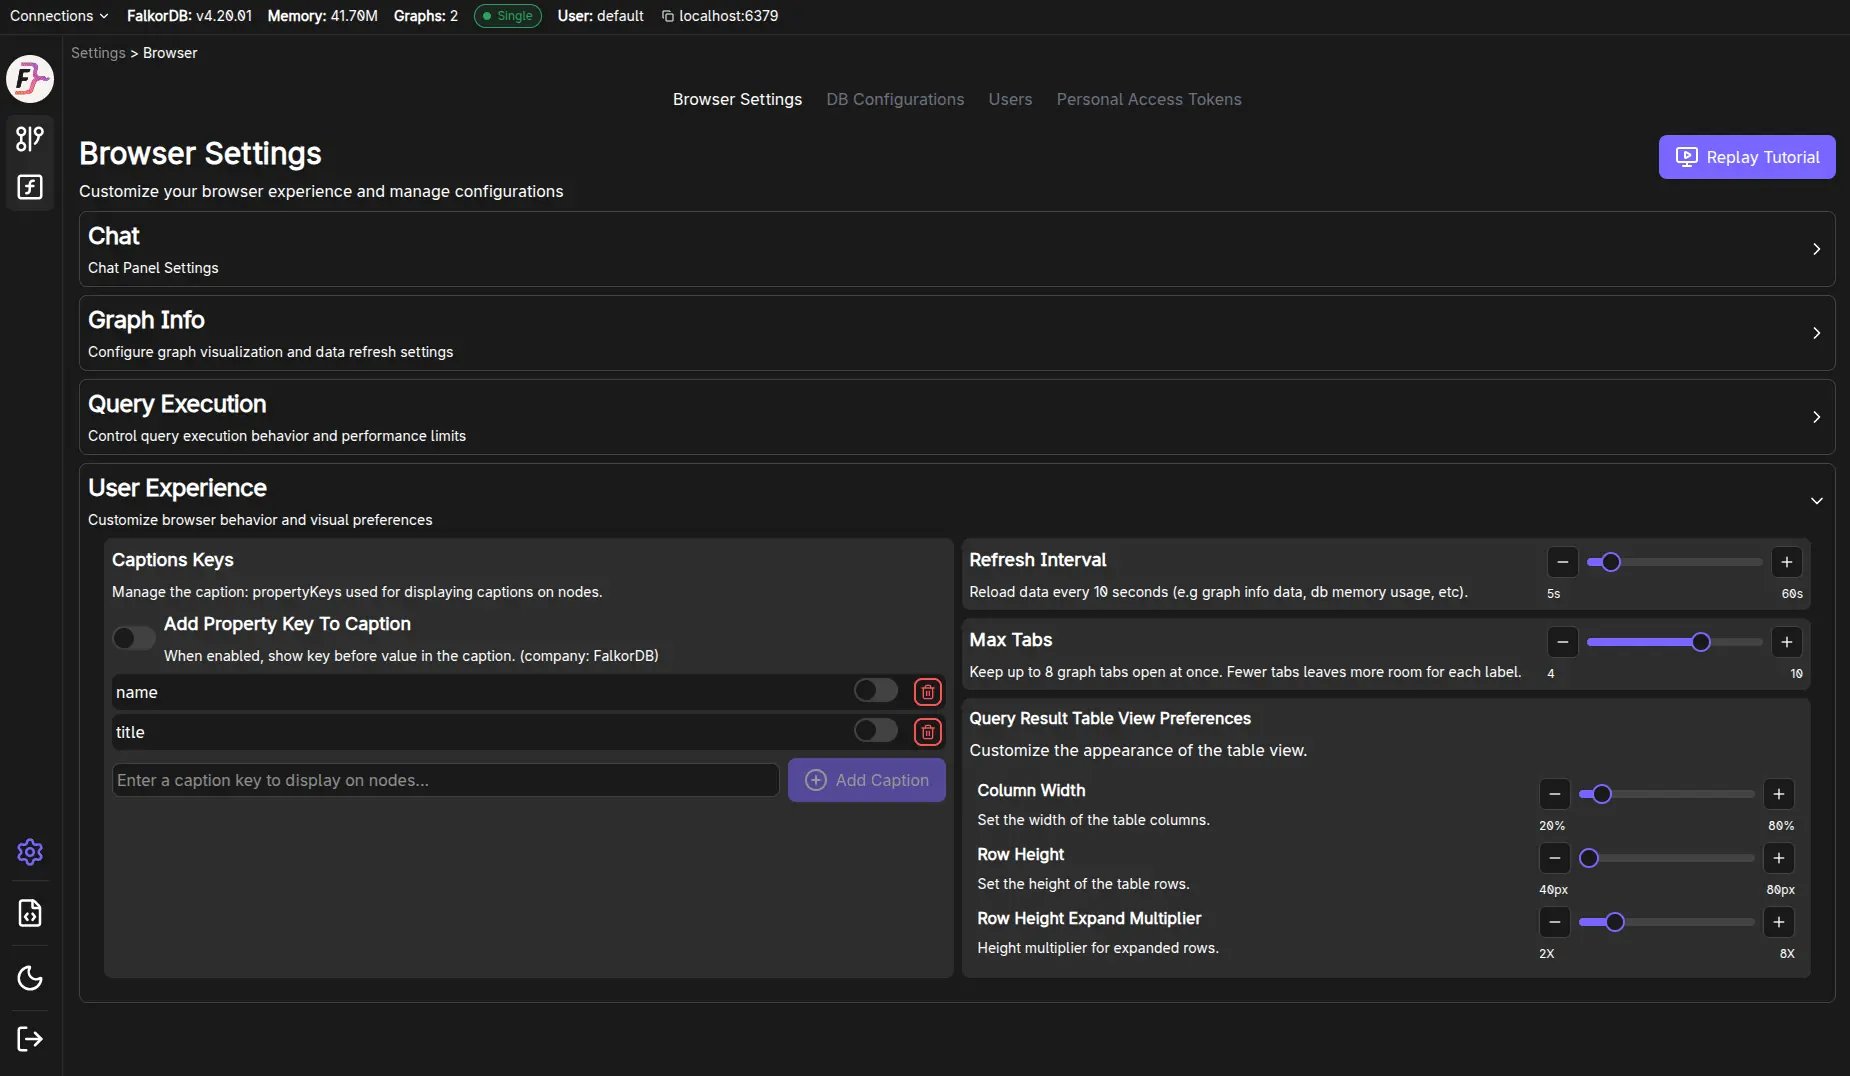Click the FalkorDB logo icon
The width and height of the screenshot is (1850, 1076).
30,79
